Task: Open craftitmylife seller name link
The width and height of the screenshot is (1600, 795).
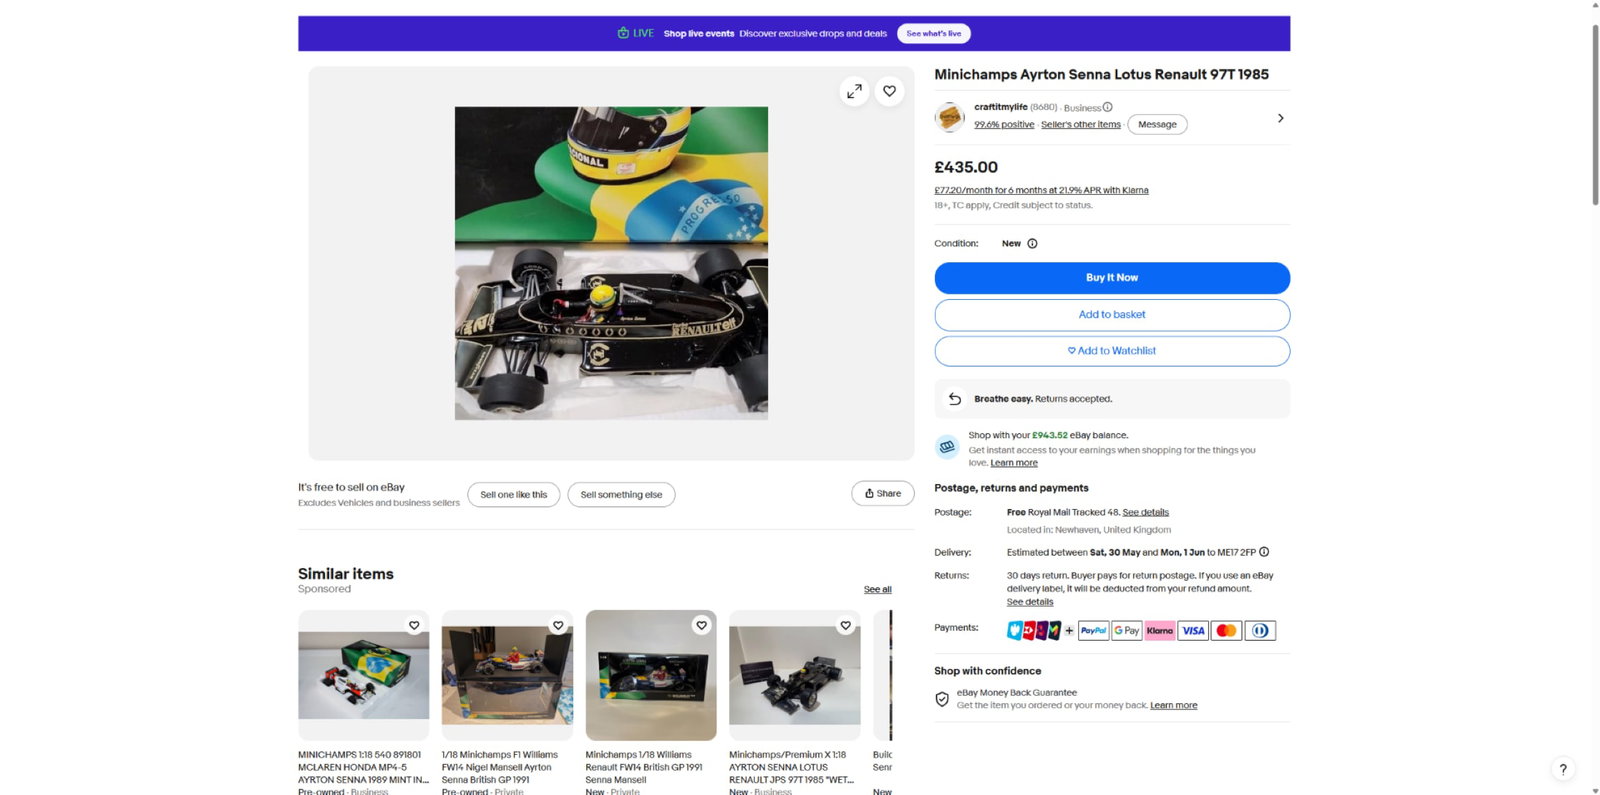Action: 1001,107
